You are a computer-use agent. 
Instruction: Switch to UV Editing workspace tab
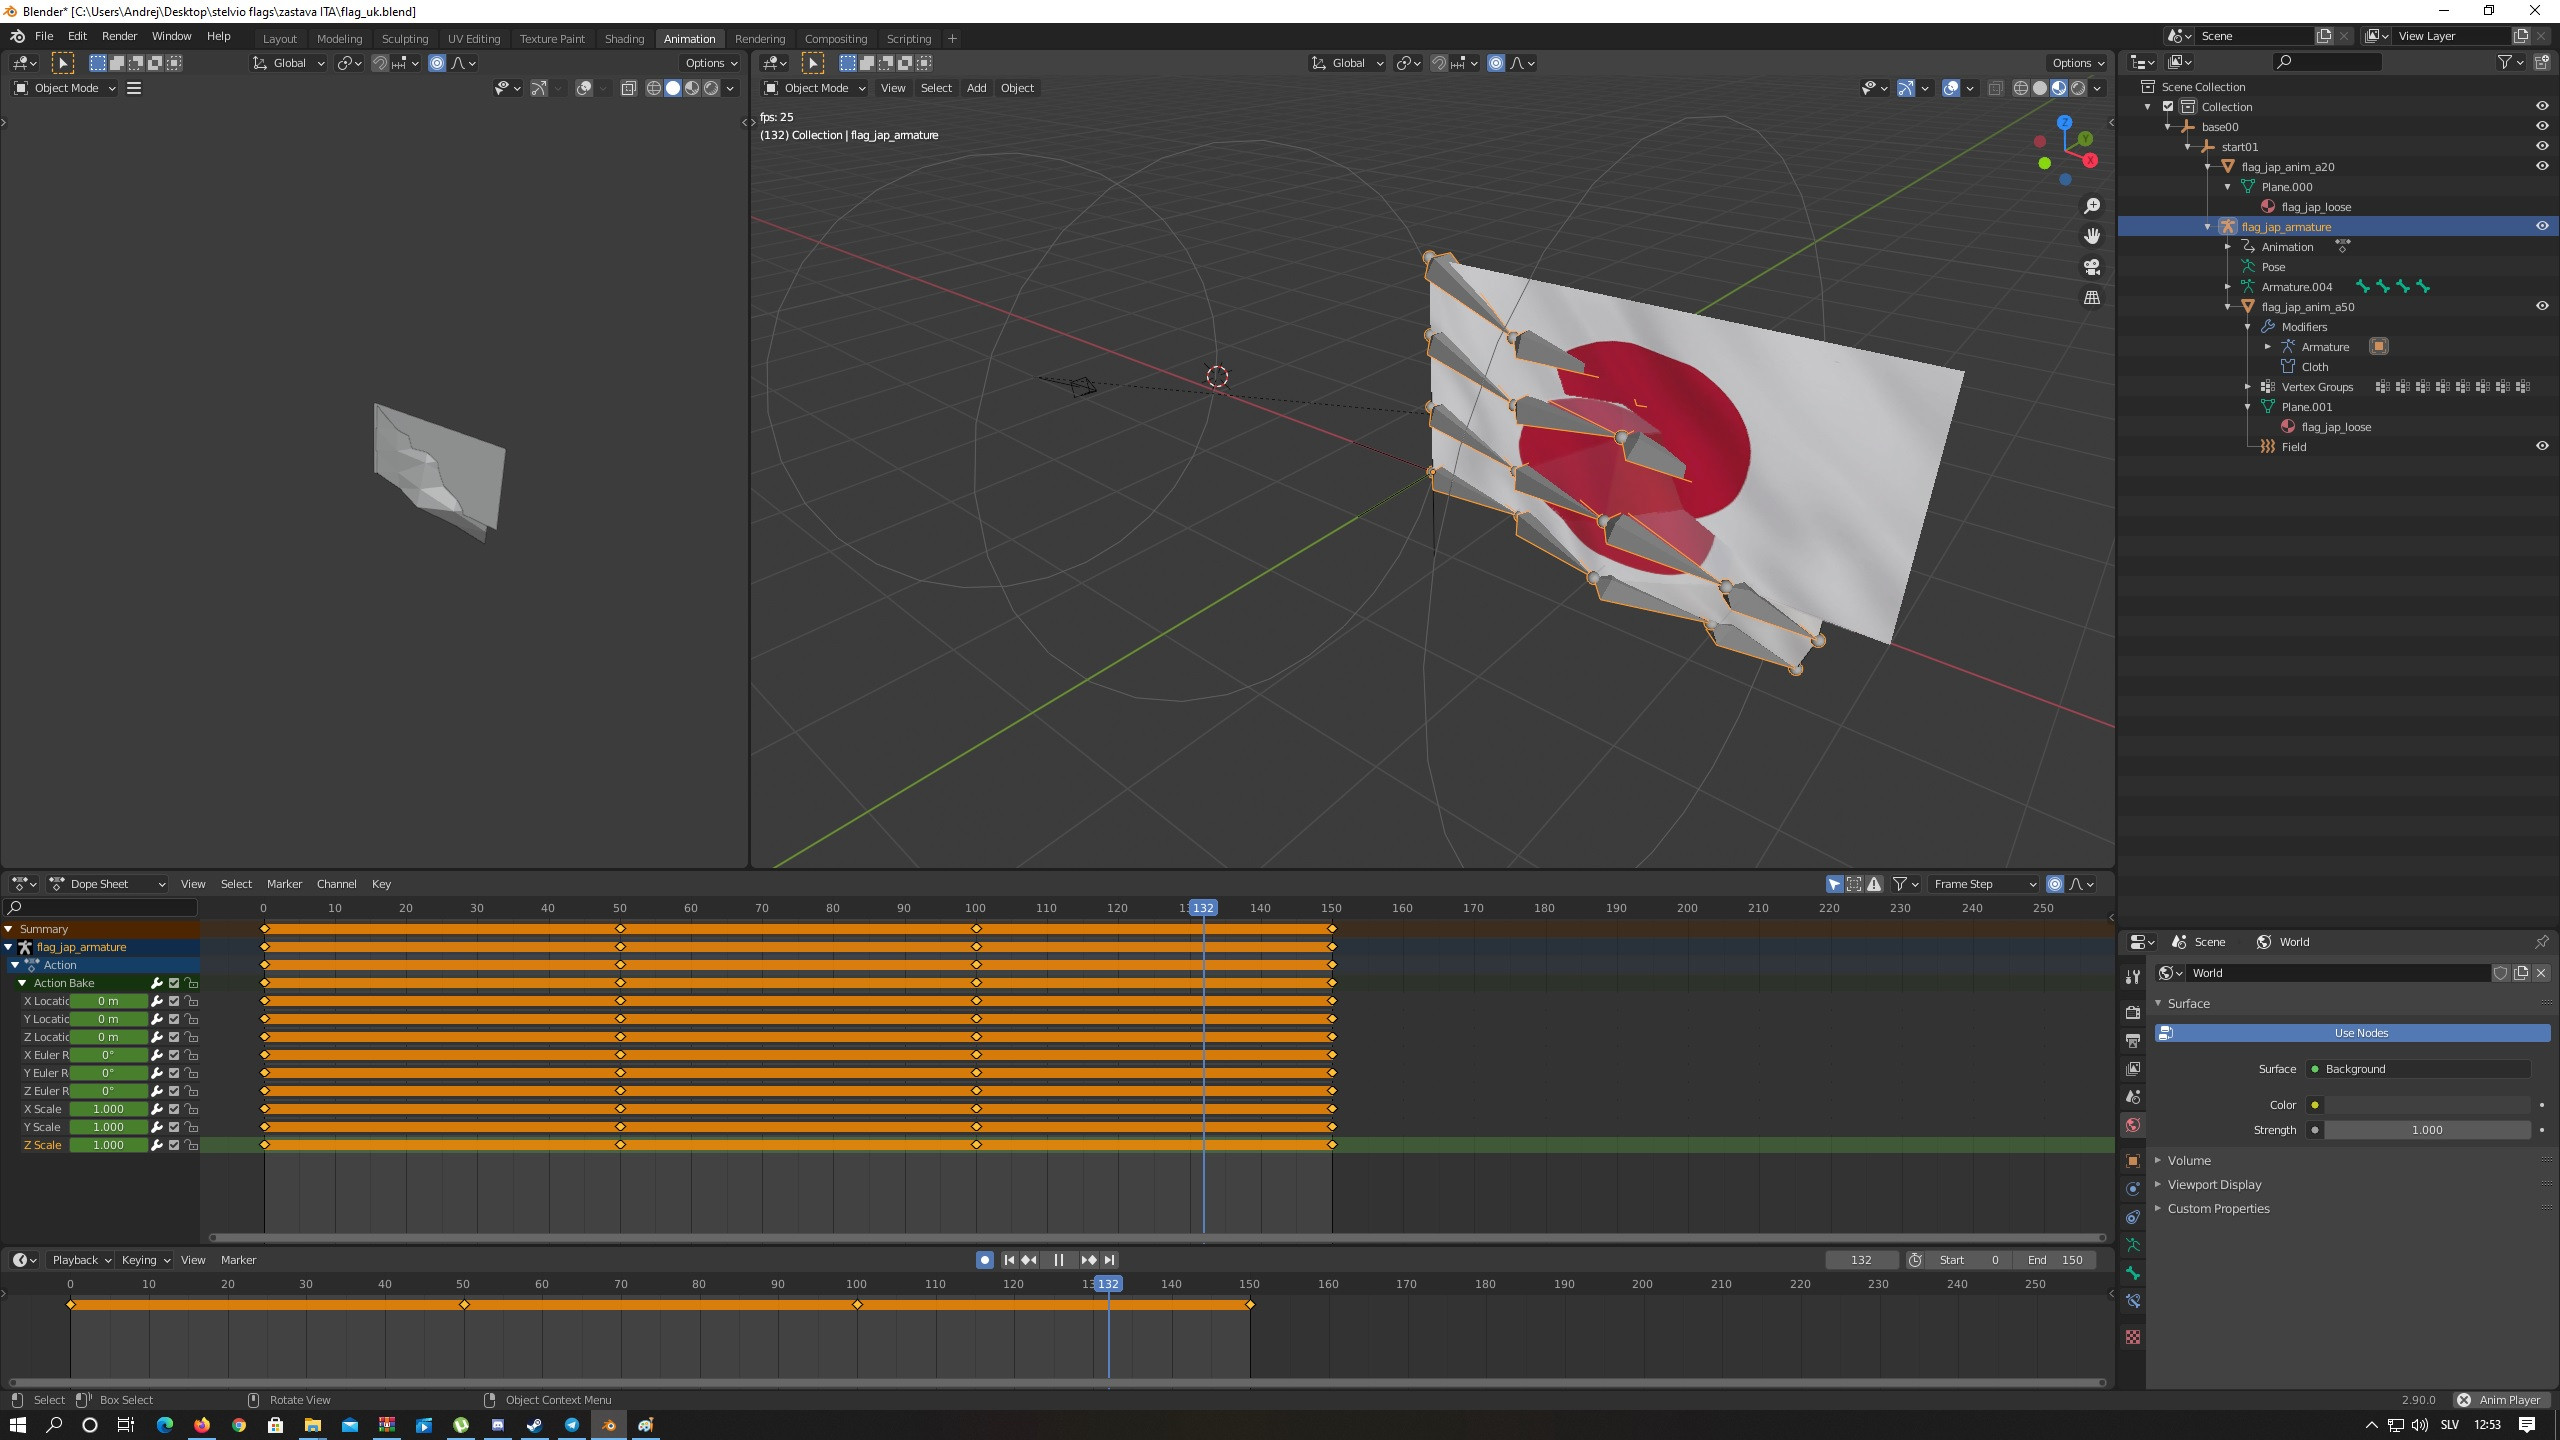point(473,39)
